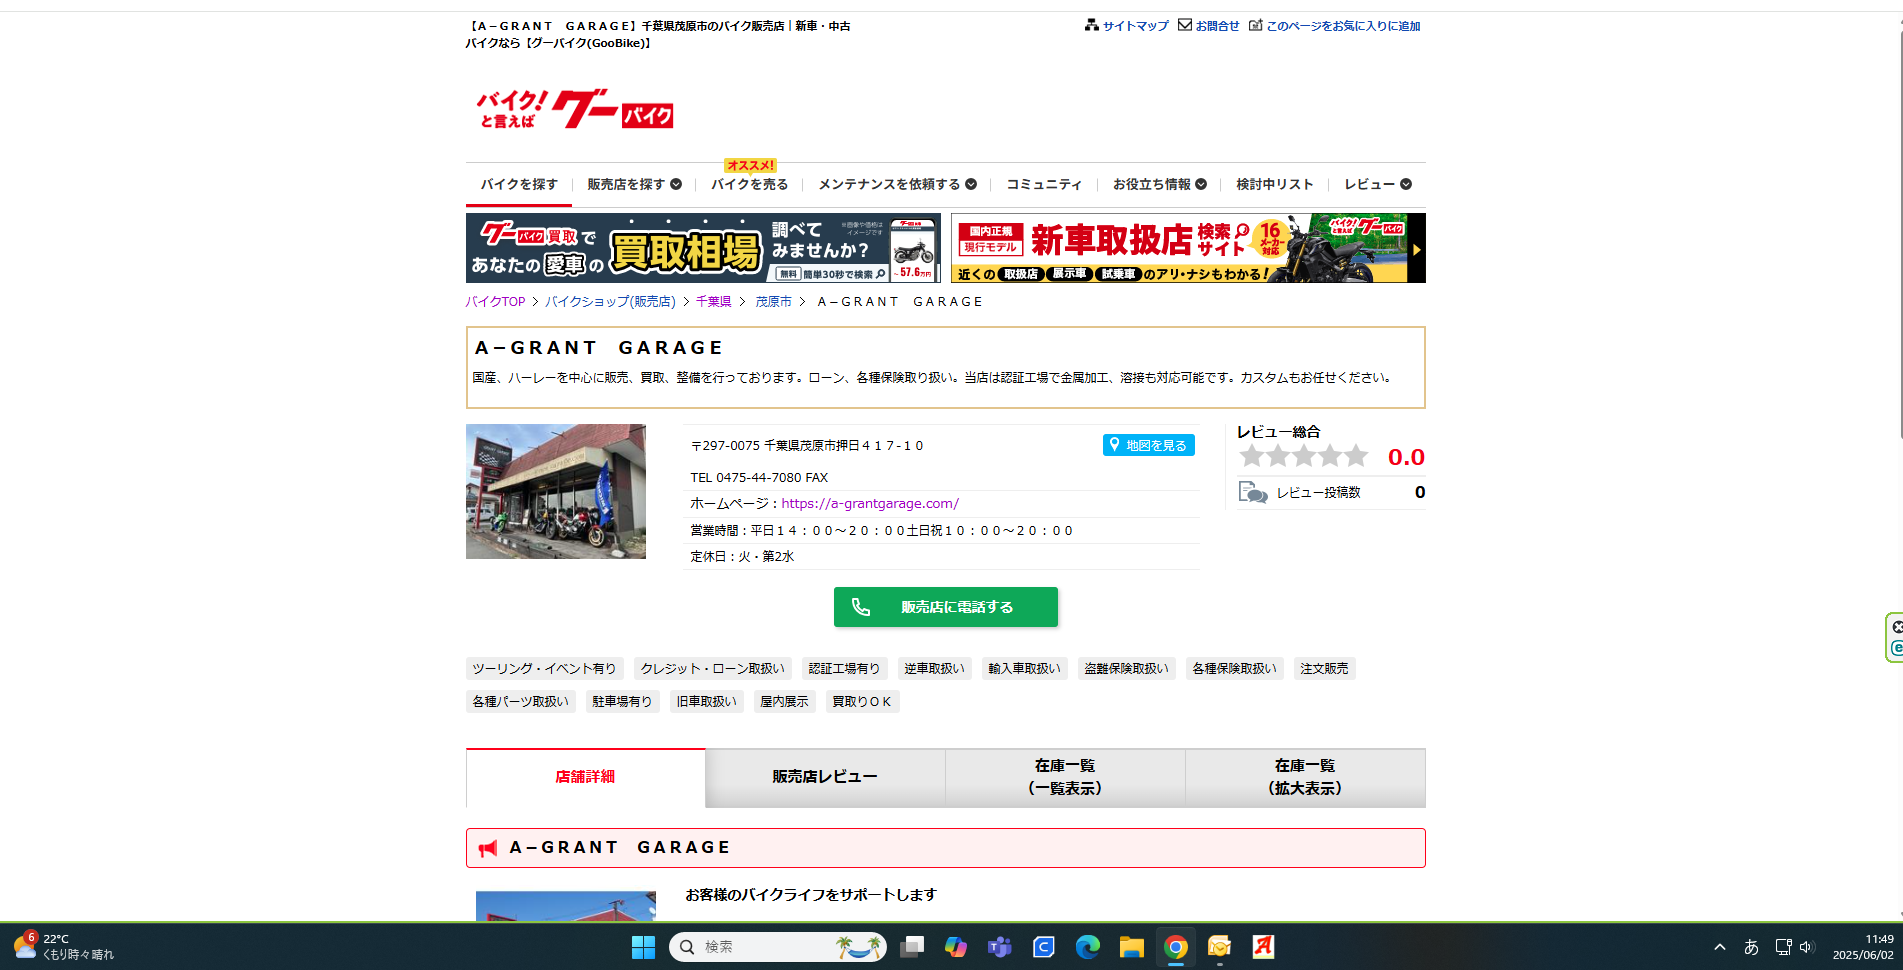Screen dimensions: 1903x970
Task: Click the 認証工場有り tag
Action: [x=845, y=669]
